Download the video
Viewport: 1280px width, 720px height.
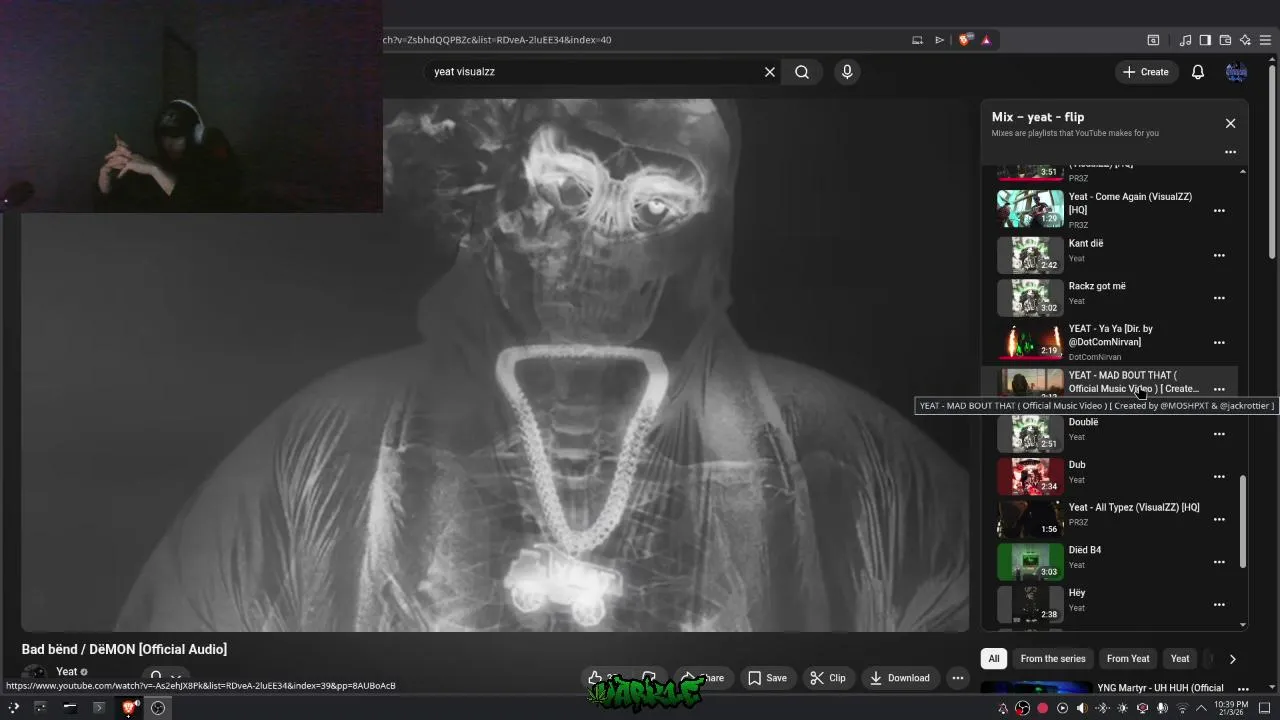coord(900,678)
